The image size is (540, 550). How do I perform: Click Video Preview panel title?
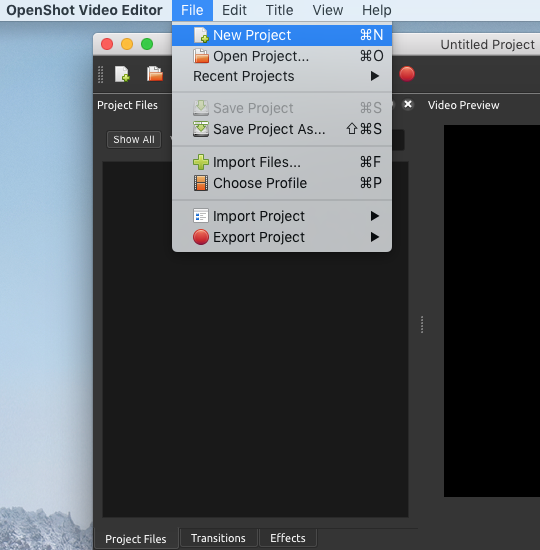click(463, 105)
